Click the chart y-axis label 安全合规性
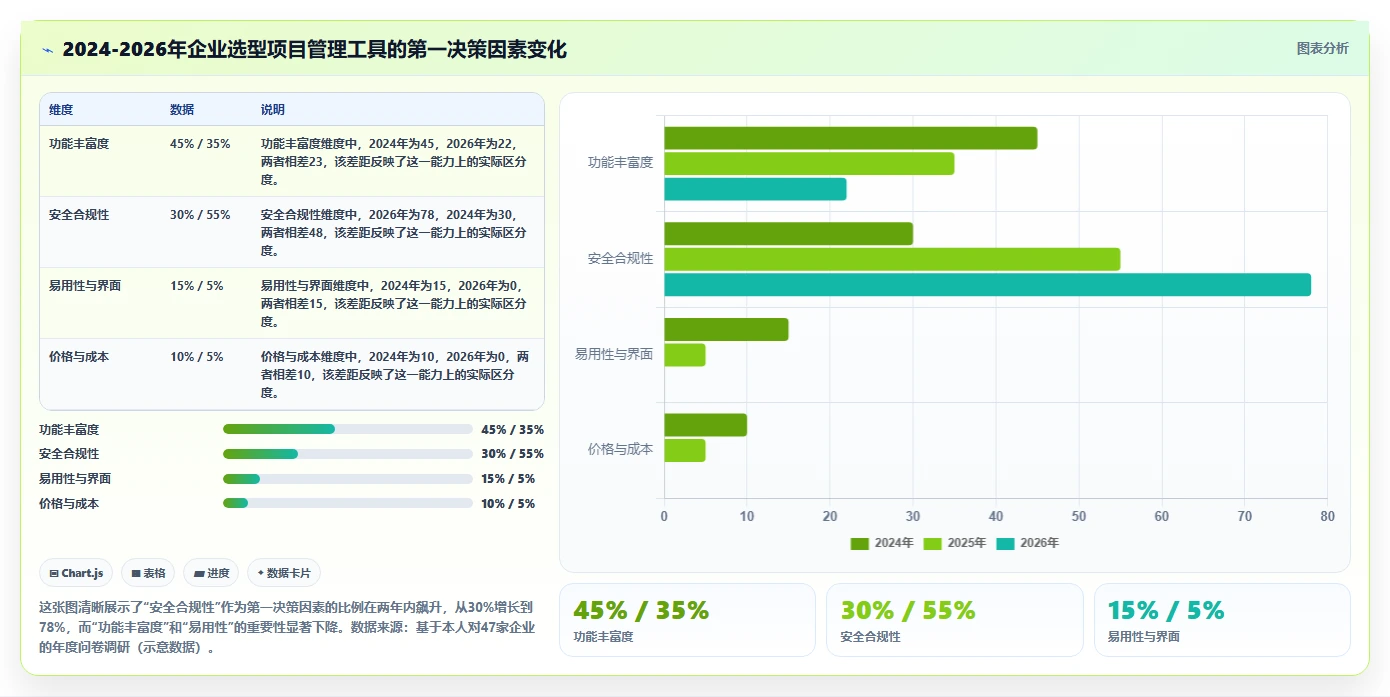Viewport: 1390px width, 697px height. (620, 259)
